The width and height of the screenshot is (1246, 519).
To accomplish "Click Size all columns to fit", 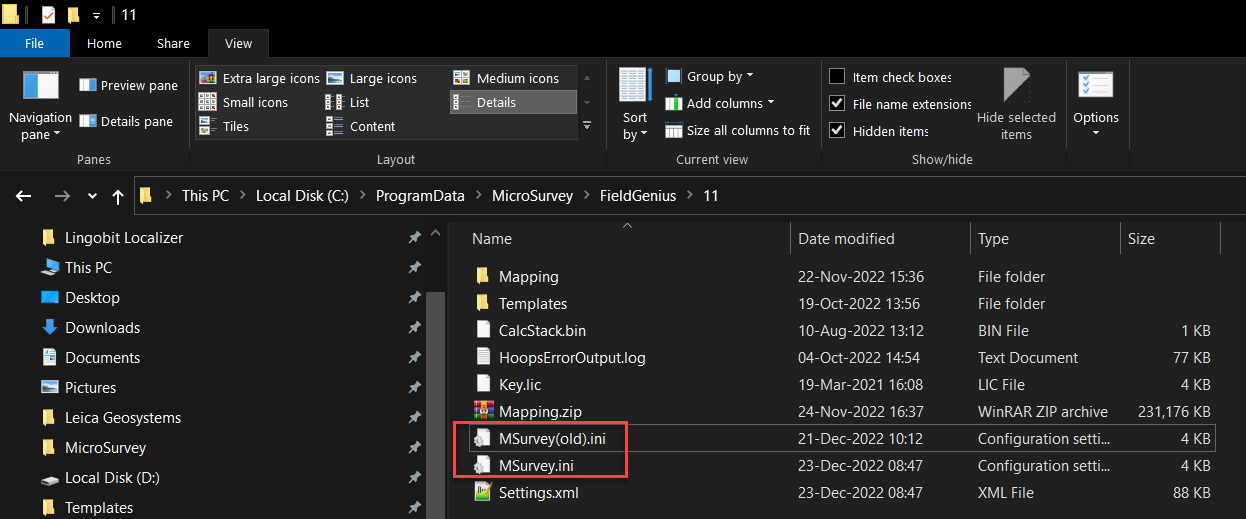I will point(738,130).
